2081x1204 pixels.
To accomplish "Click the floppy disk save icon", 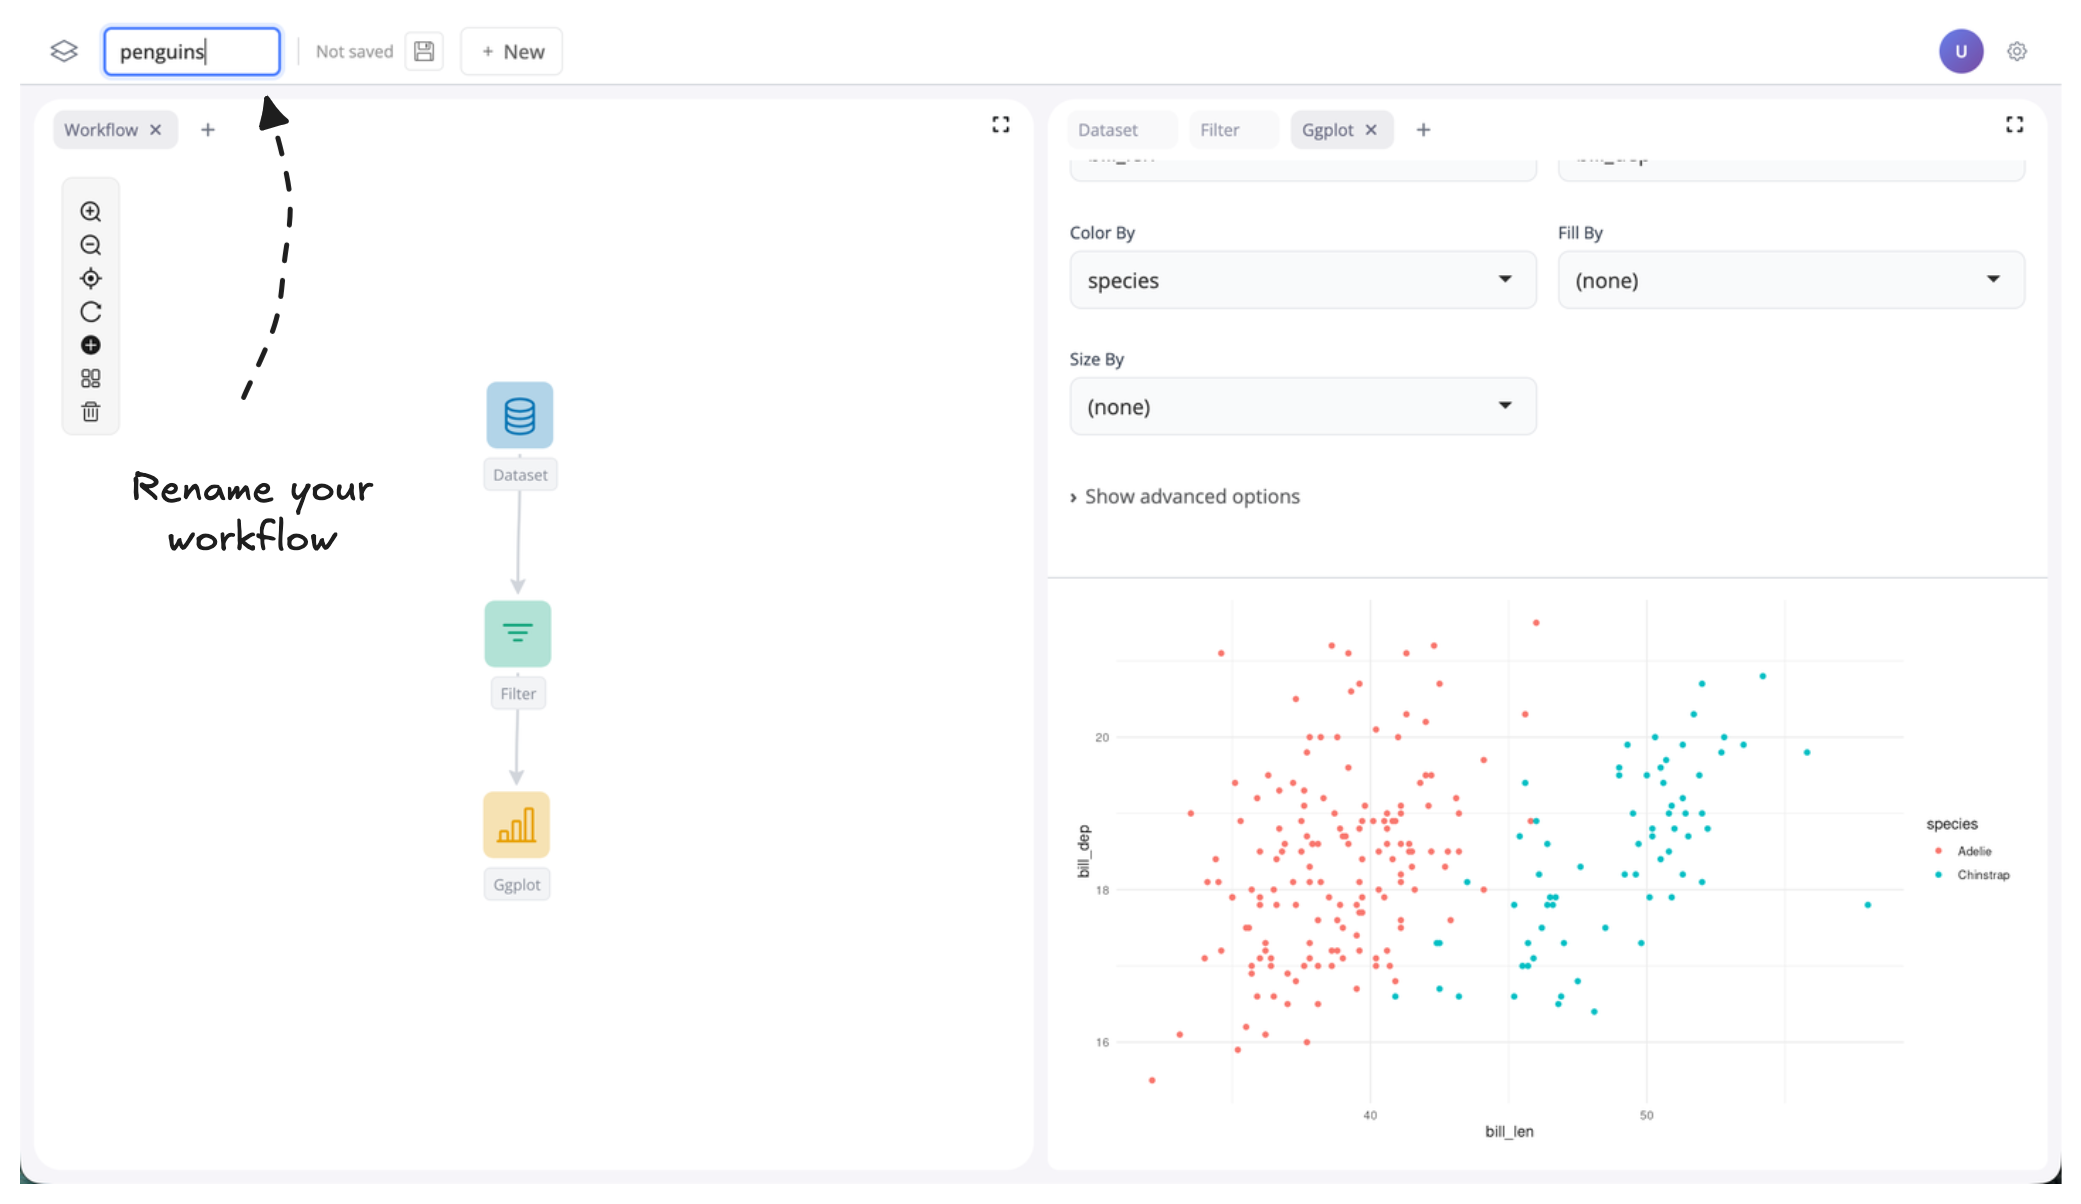I will pyautogui.click(x=424, y=52).
